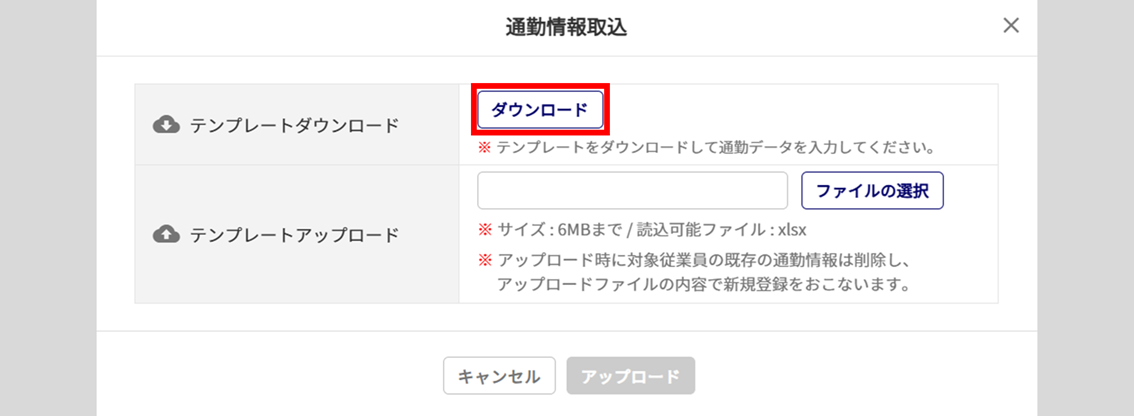Click the empty file name field
Image resolution: width=1134 pixels, height=416 pixels.
click(x=633, y=191)
